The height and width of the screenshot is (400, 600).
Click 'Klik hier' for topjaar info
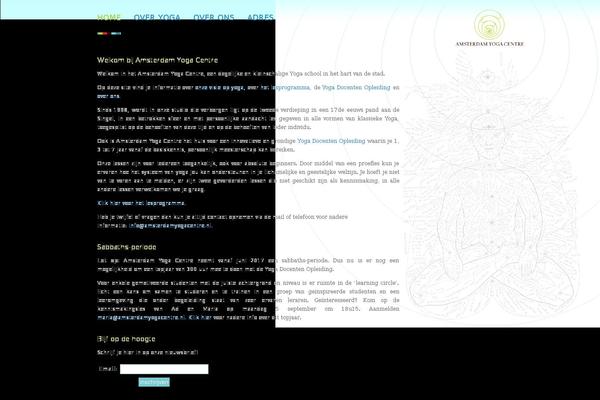click(x=200, y=317)
